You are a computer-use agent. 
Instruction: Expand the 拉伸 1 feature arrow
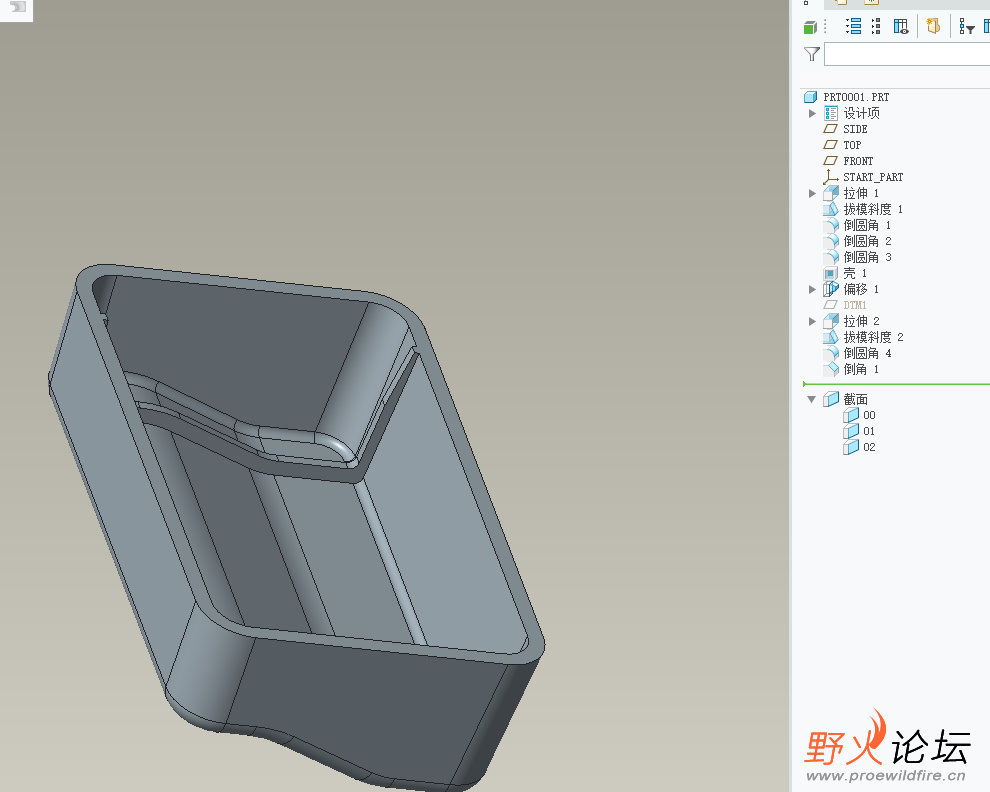813,193
